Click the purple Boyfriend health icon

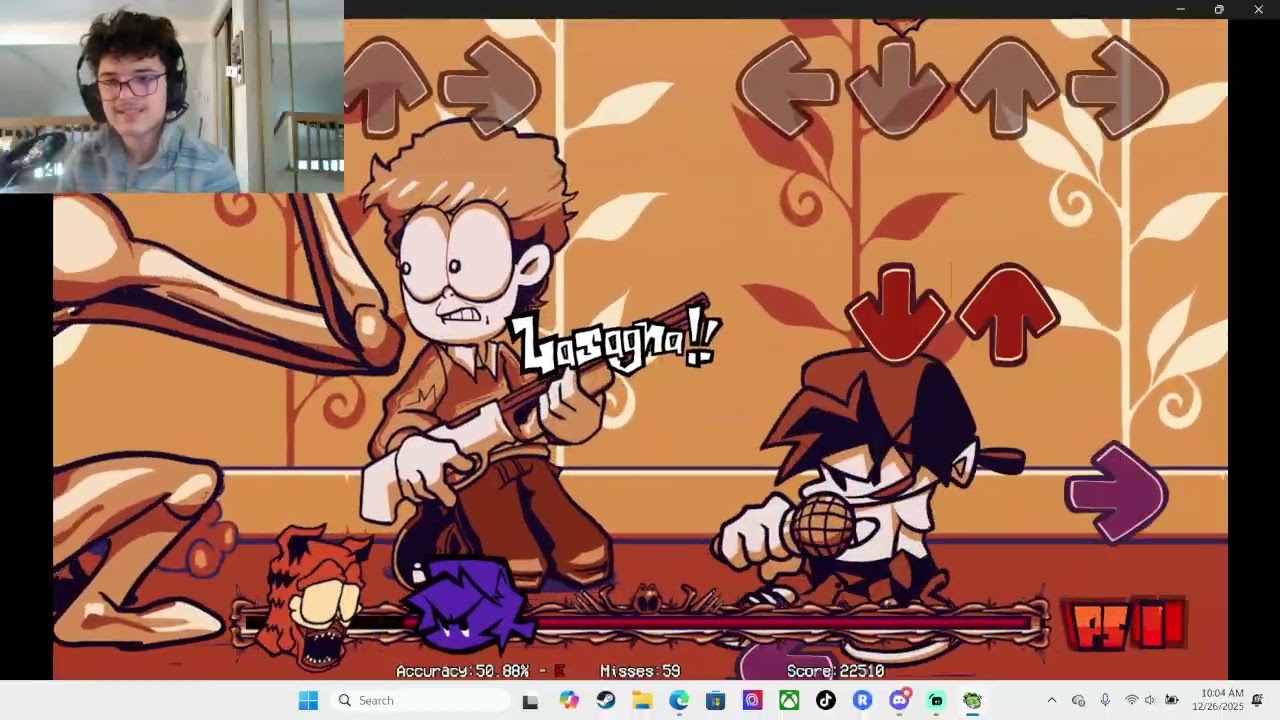470,606
